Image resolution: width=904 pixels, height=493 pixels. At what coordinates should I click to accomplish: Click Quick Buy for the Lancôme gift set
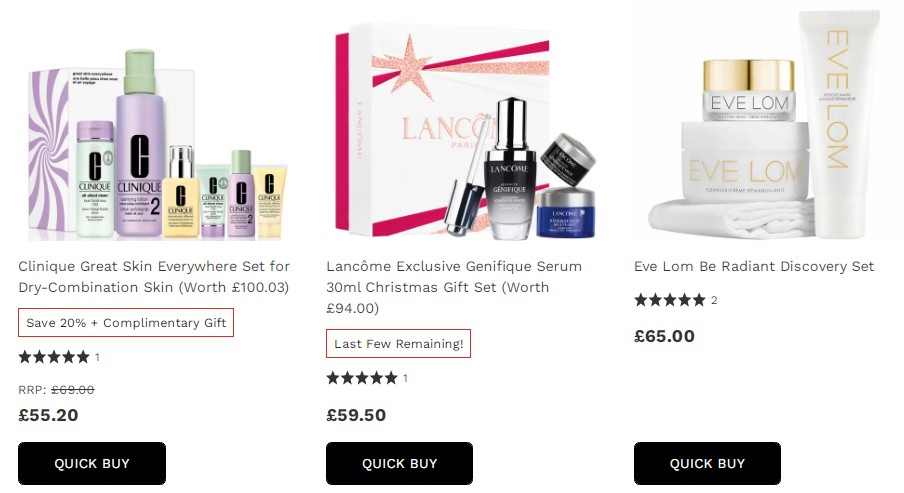pos(400,464)
